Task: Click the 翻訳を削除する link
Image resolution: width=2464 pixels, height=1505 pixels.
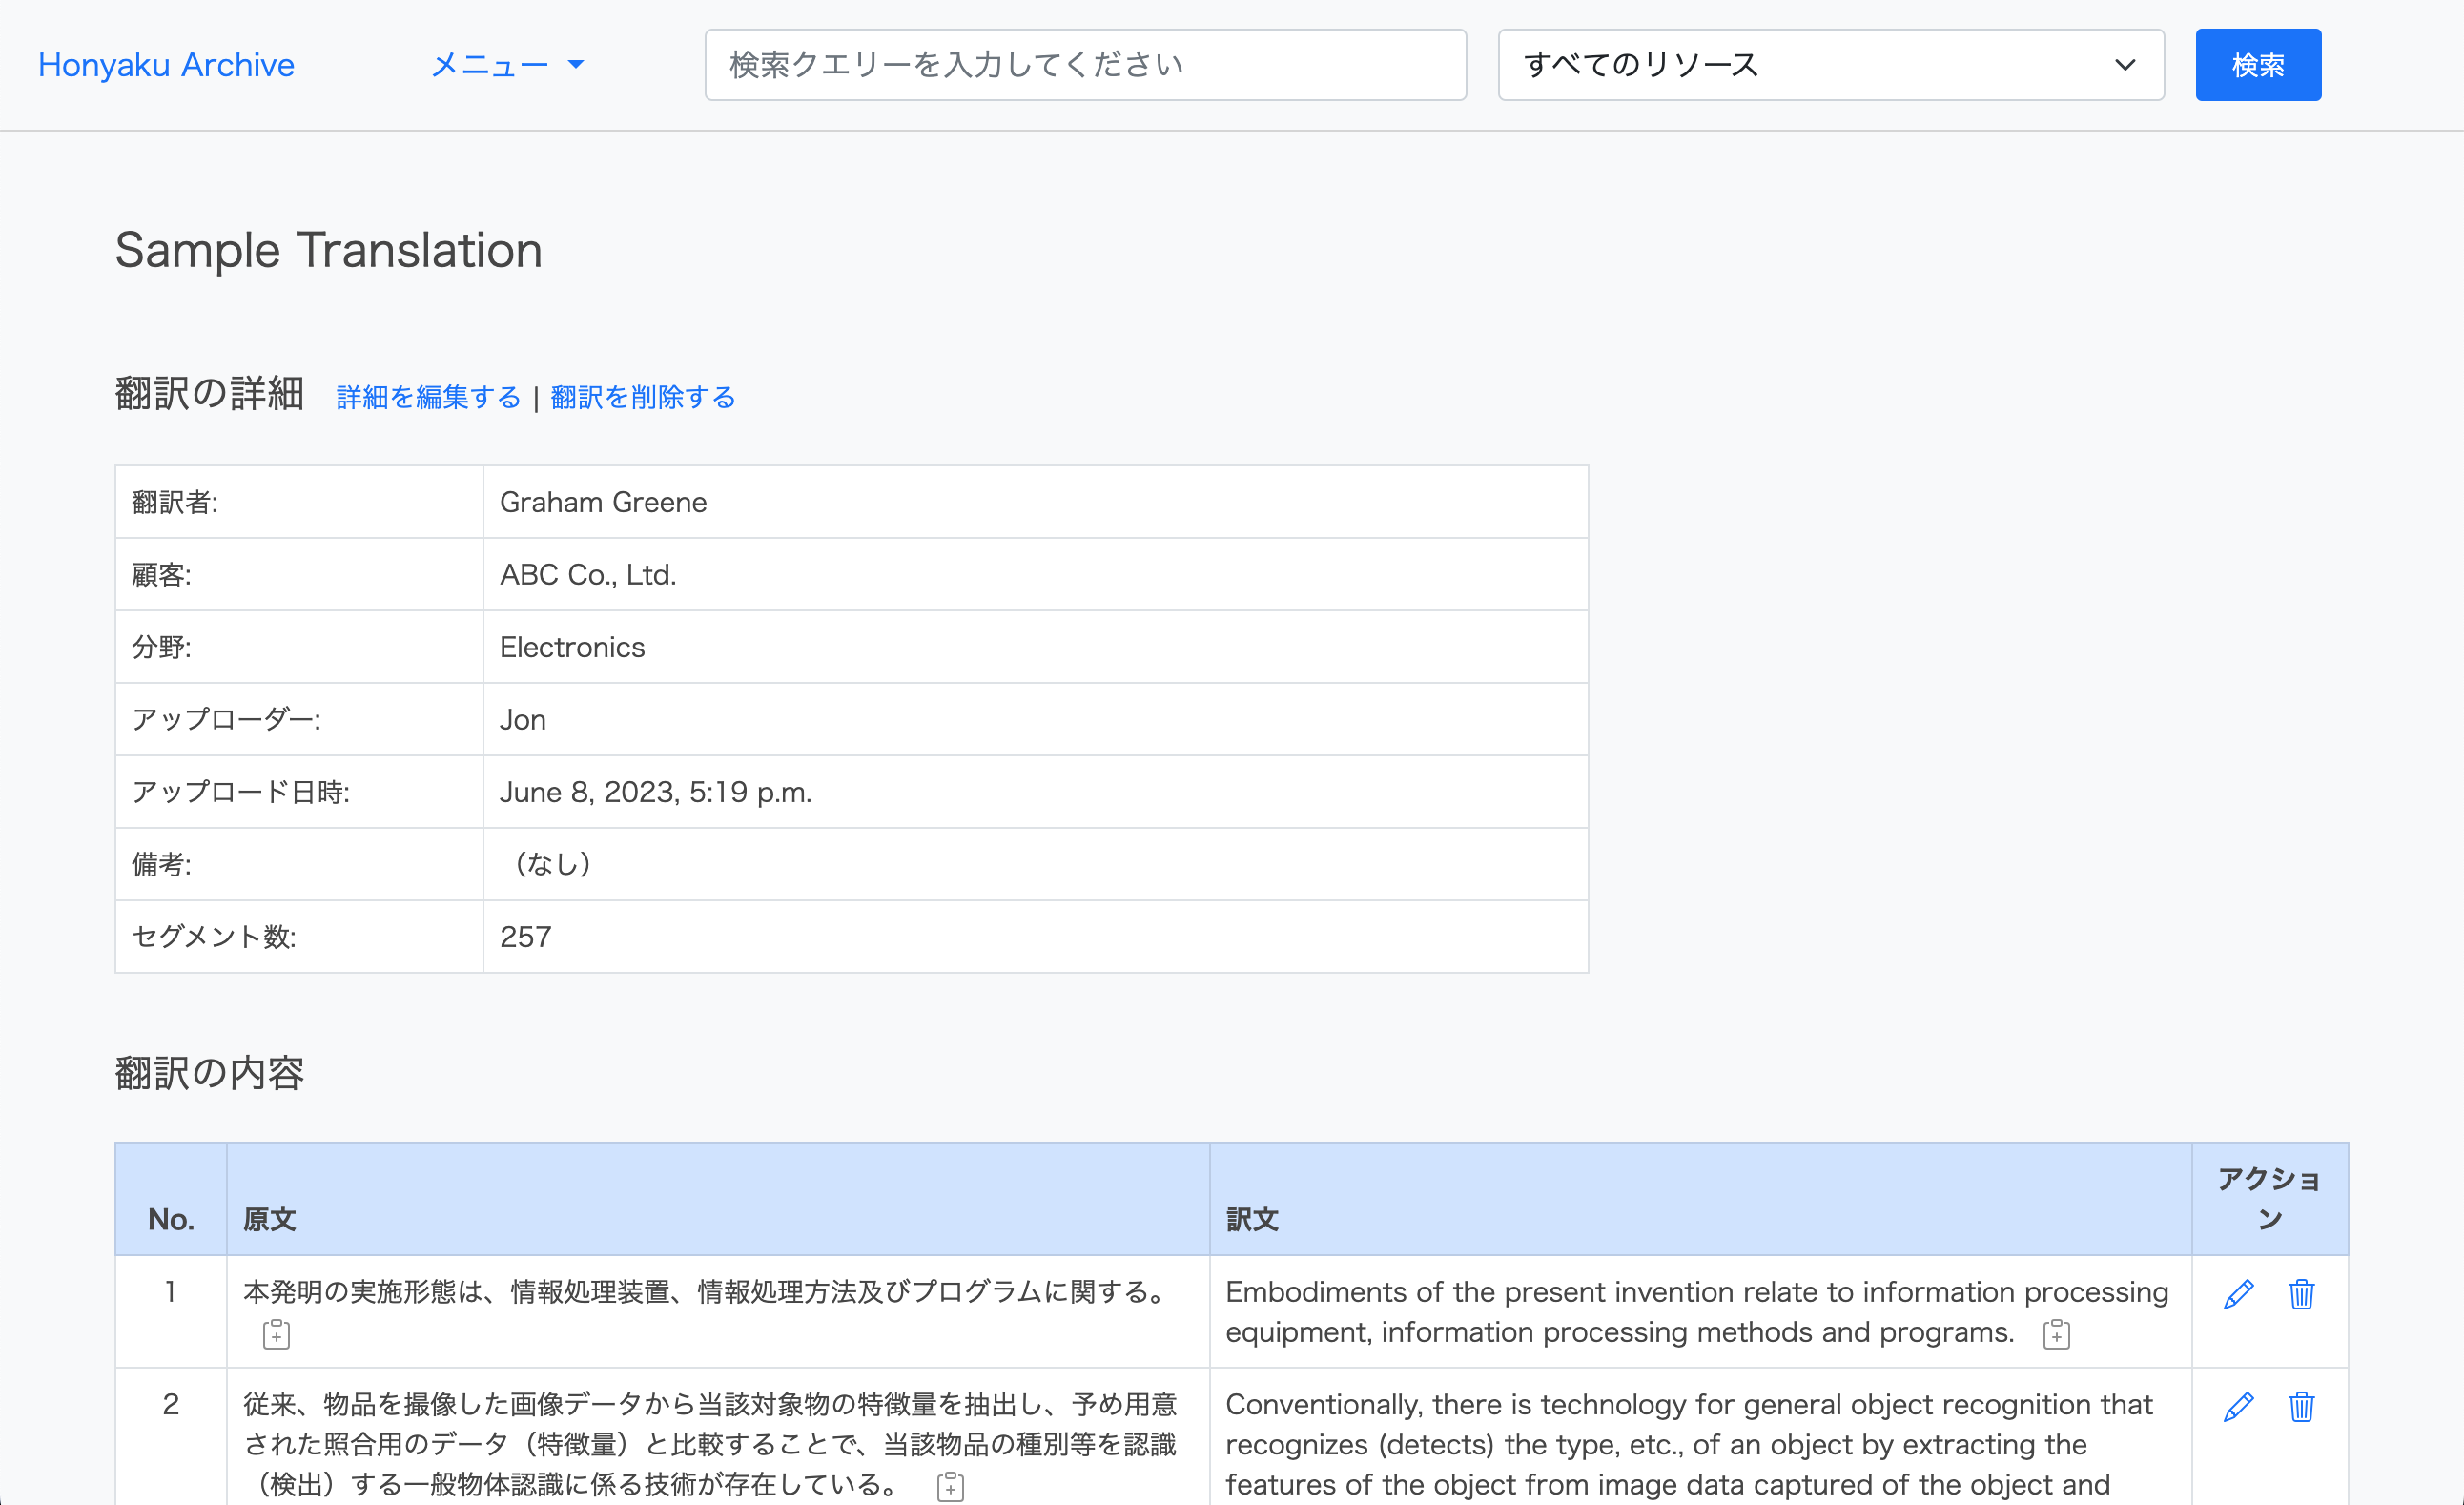Action: point(643,397)
